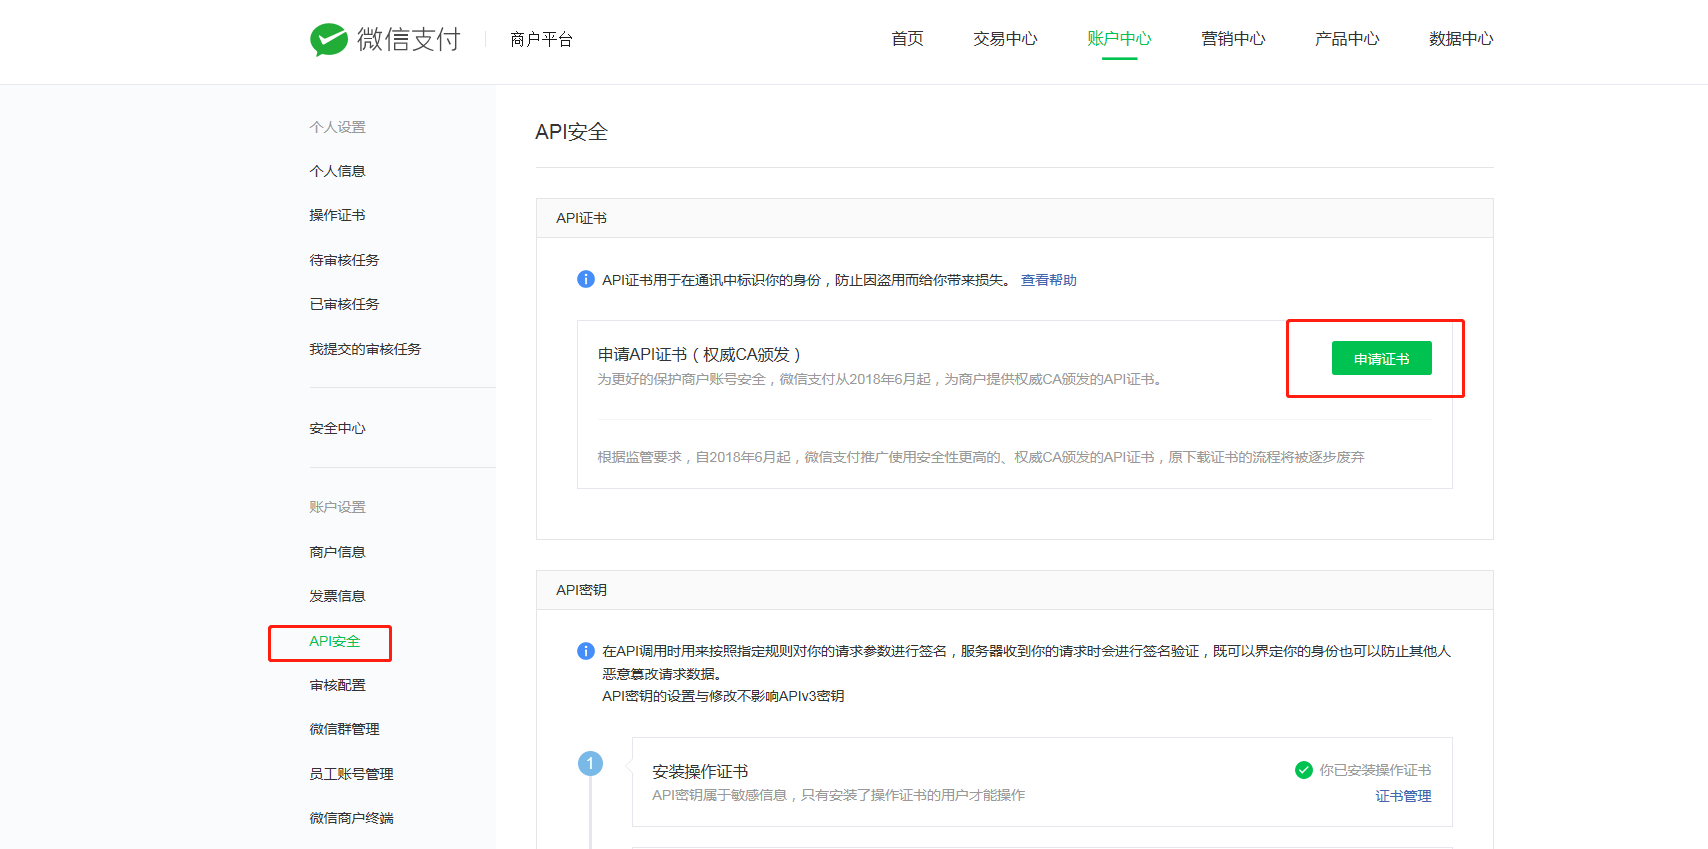Click the 你已安装操作证书 status text

(x=1376, y=770)
